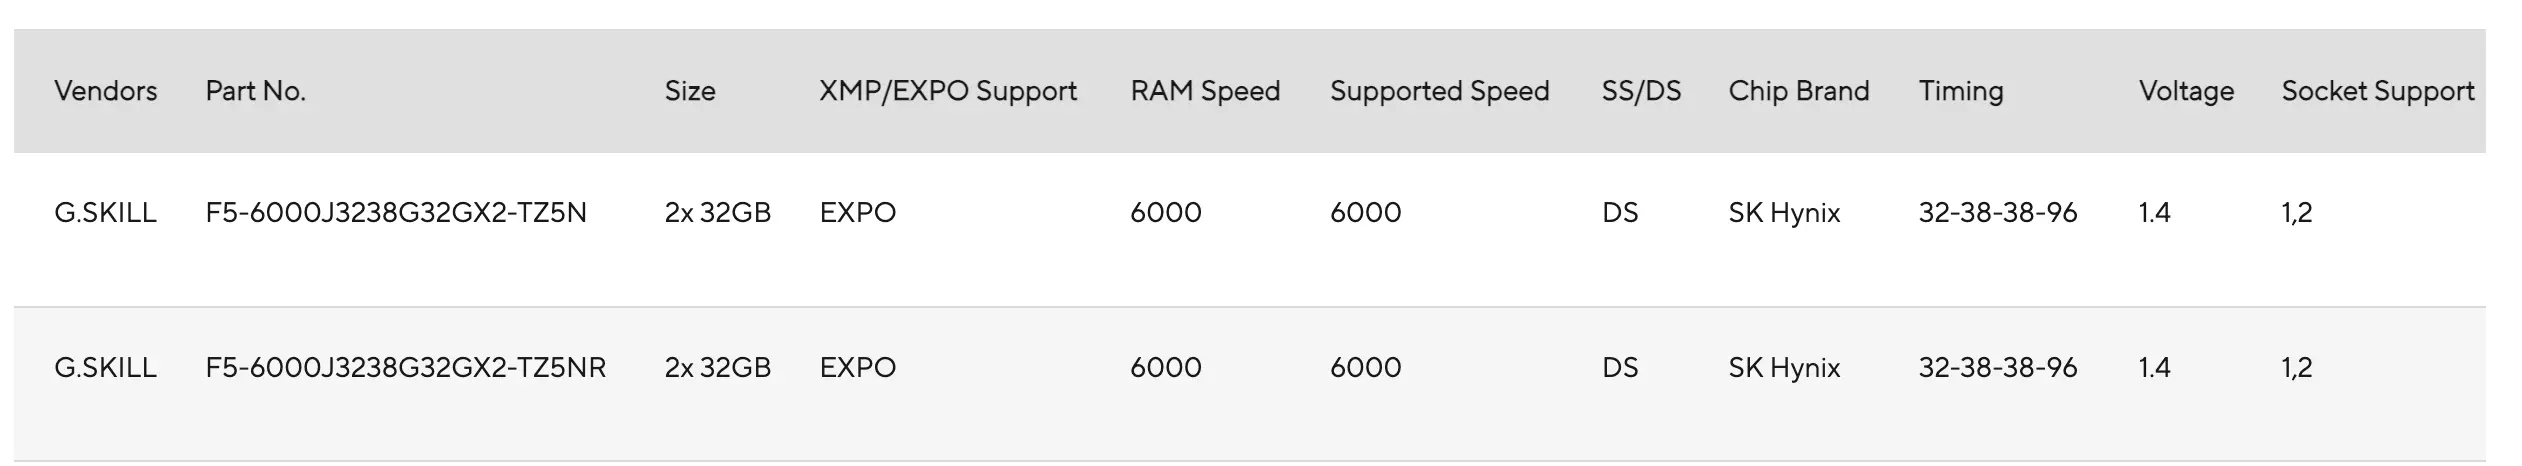Click G.SKILL vendor in first row
The height and width of the screenshot is (466, 2522).
tap(105, 212)
